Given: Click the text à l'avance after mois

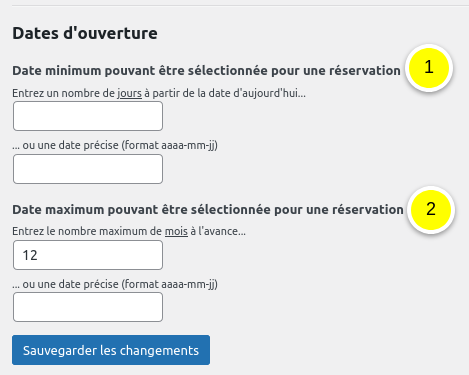Looking at the screenshot, I should pyautogui.click(x=218, y=231).
